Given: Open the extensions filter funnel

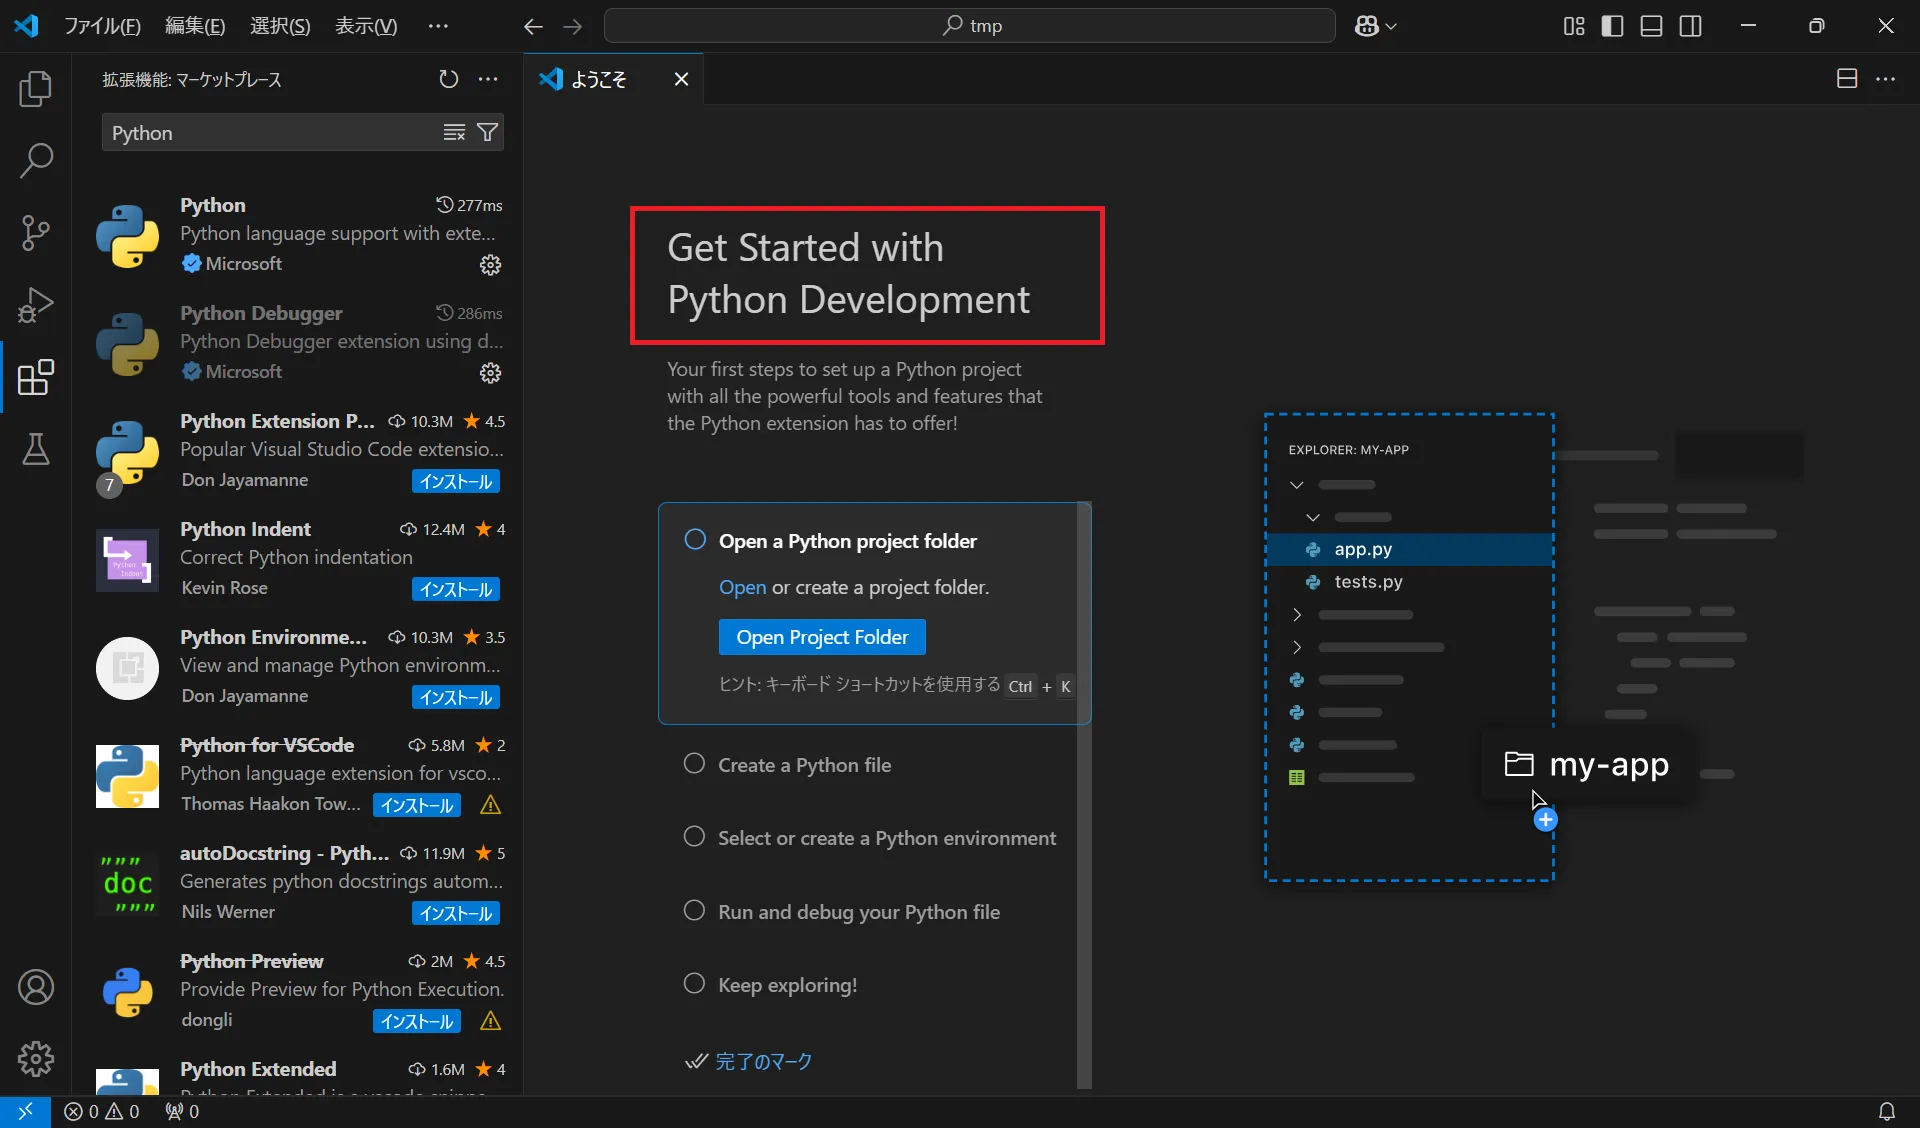Looking at the screenshot, I should coord(487,133).
